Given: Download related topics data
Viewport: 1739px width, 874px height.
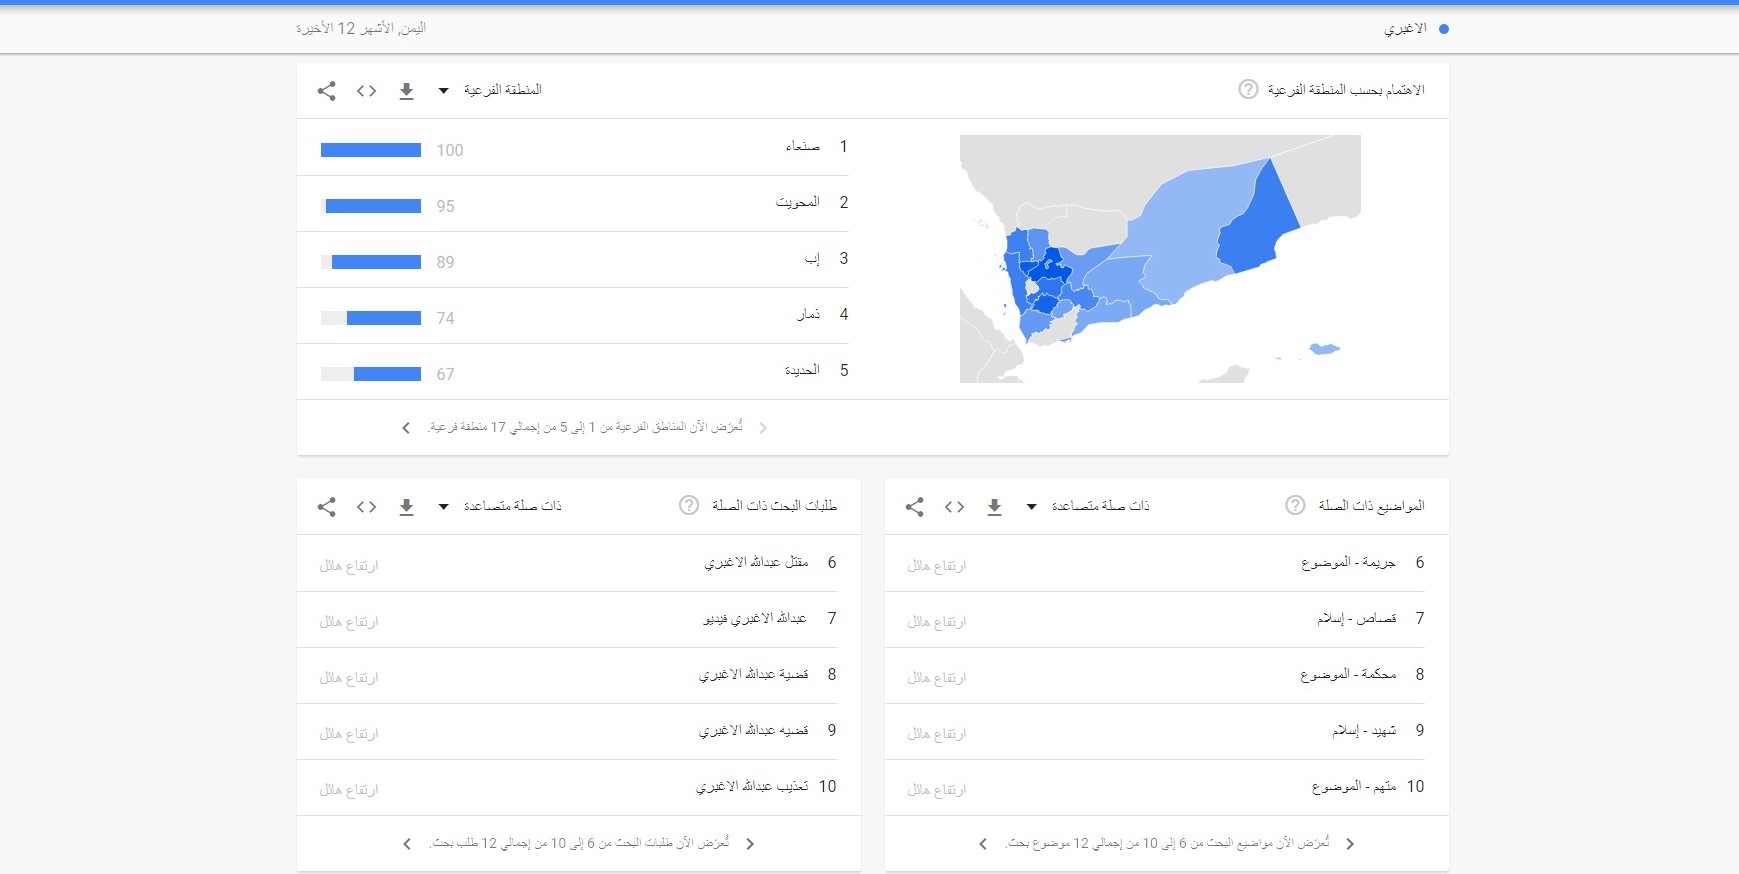Looking at the screenshot, I should [x=994, y=507].
